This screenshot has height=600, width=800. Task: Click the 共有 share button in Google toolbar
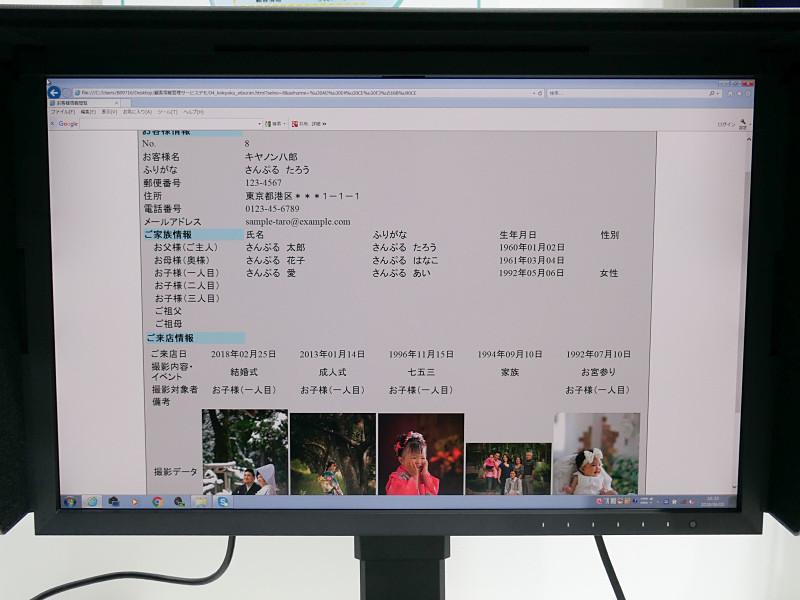click(x=300, y=123)
